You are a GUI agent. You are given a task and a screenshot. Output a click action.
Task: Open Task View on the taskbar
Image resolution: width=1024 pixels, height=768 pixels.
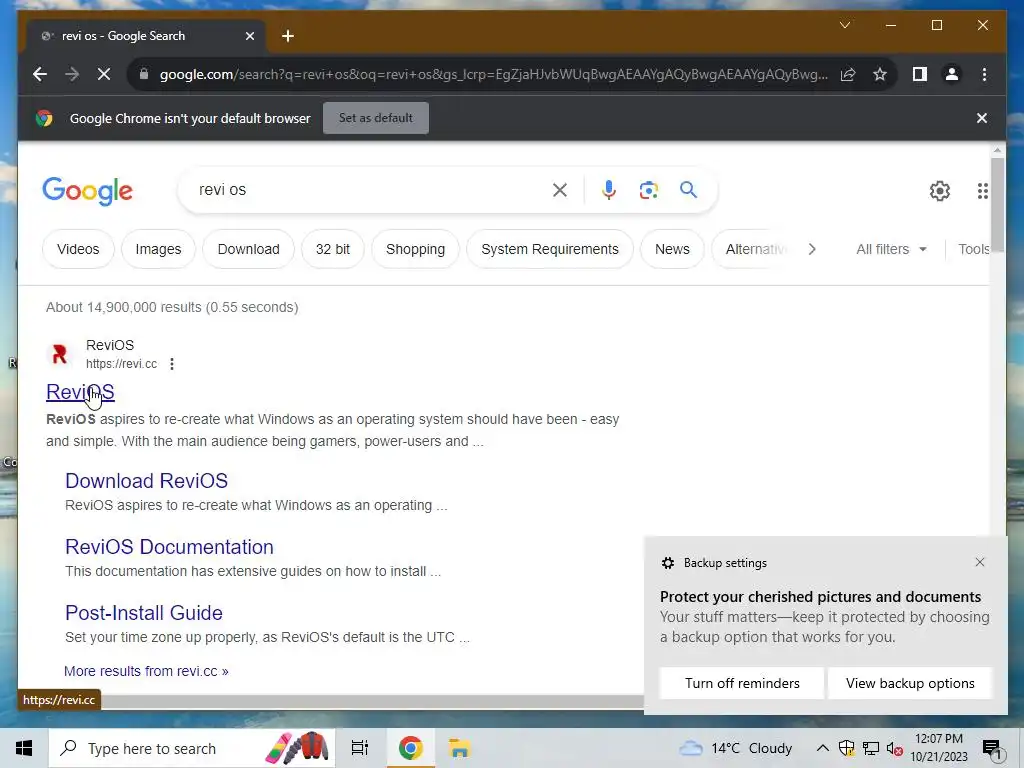360,748
